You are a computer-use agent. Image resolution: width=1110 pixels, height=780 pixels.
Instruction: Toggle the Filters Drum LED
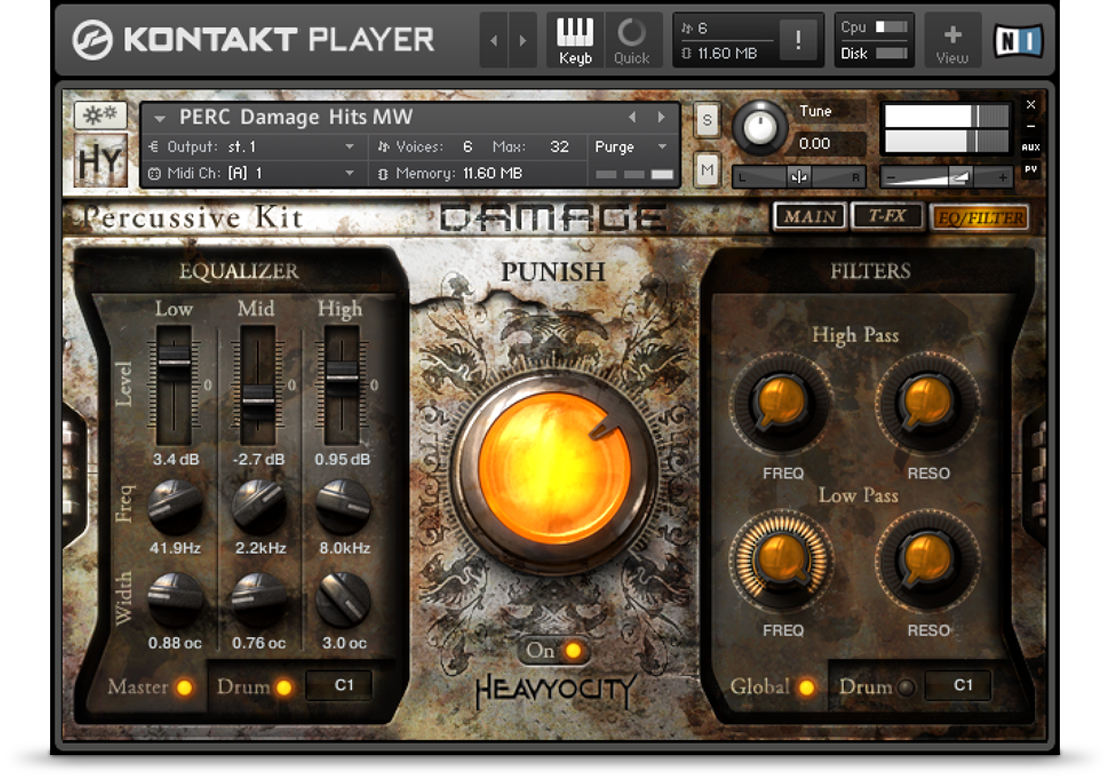point(905,687)
